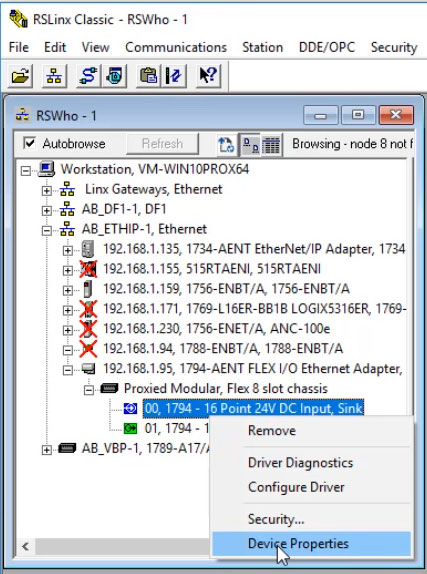Open the Communications menu
This screenshot has width=427, height=574.
tap(176, 47)
